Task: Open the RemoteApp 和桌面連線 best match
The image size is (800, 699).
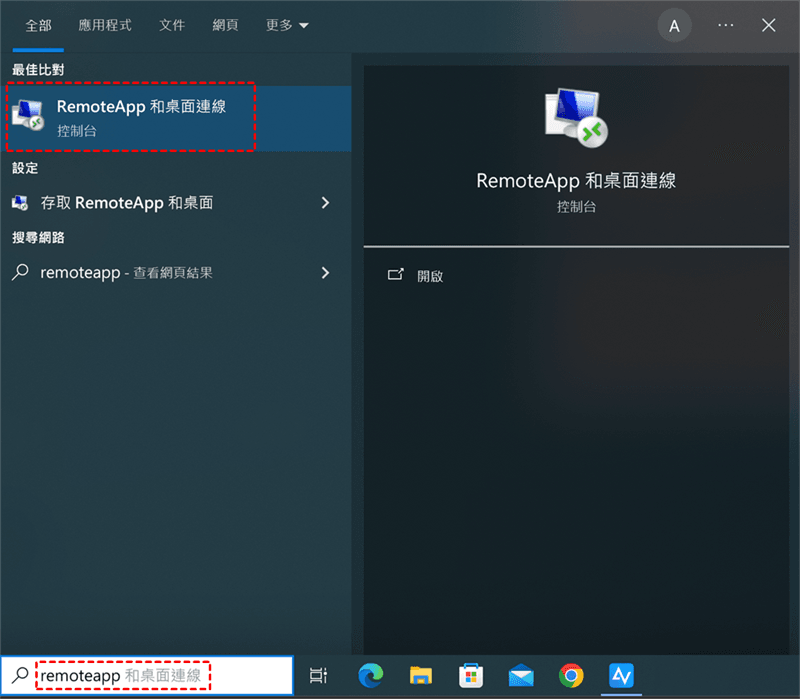Action: (176, 118)
